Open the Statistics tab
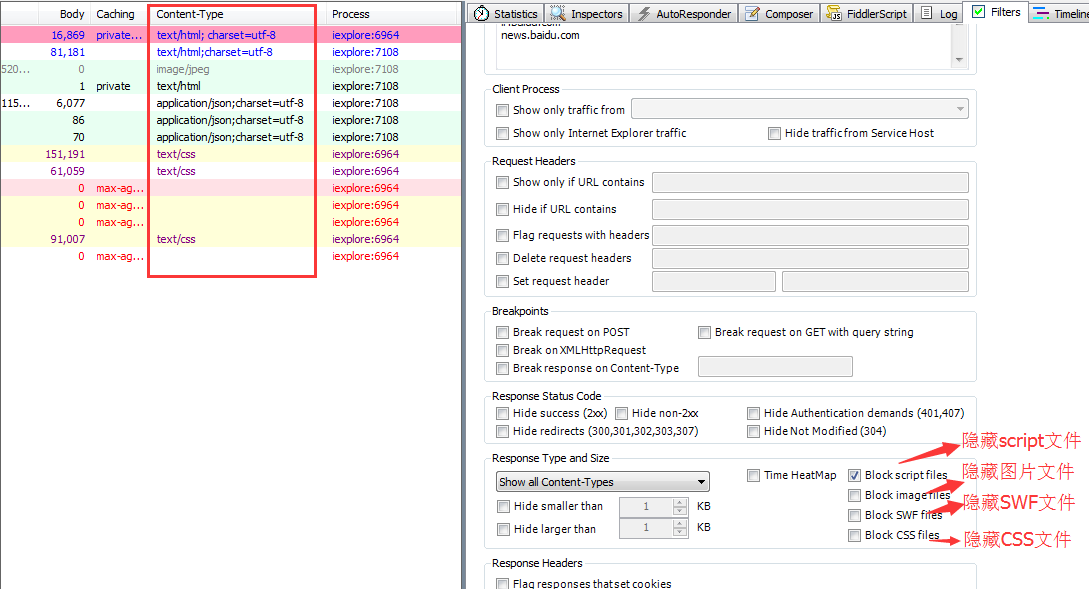Viewport: 1089px width, 589px height. tap(506, 13)
